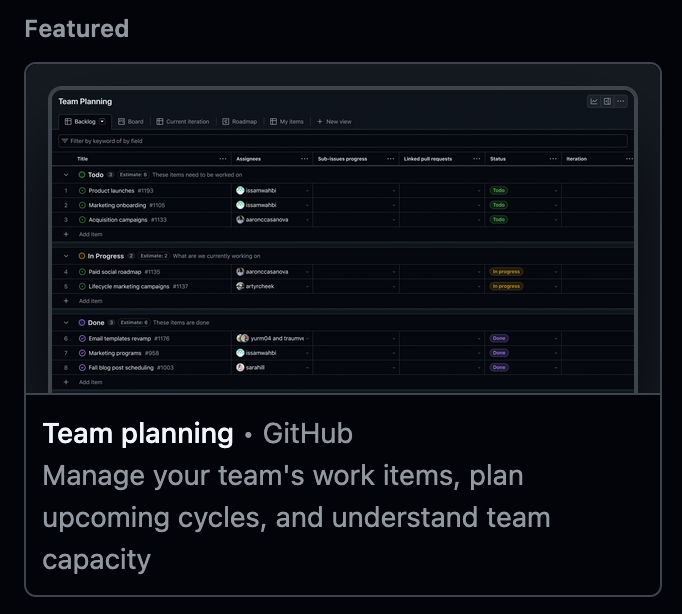The height and width of the screenshot is (614, 682).
Task: Click closed-issue icon next to Marketing programs
Action: click(82, 353)
